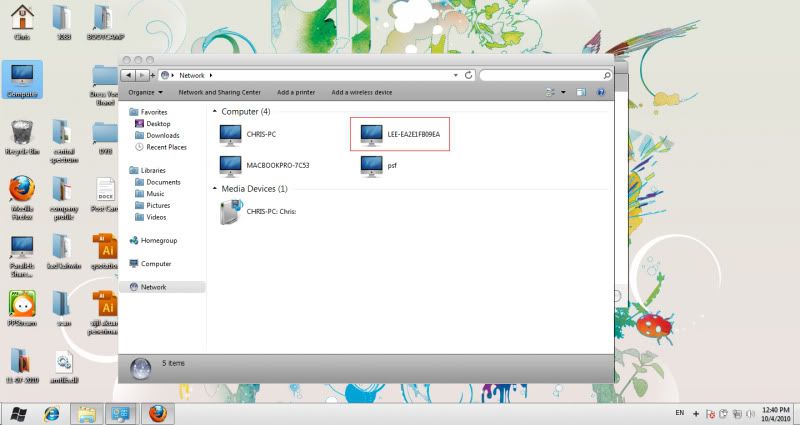Collapse the Computer (4) group
Screen dimensions: 800x425
(215, 112)
